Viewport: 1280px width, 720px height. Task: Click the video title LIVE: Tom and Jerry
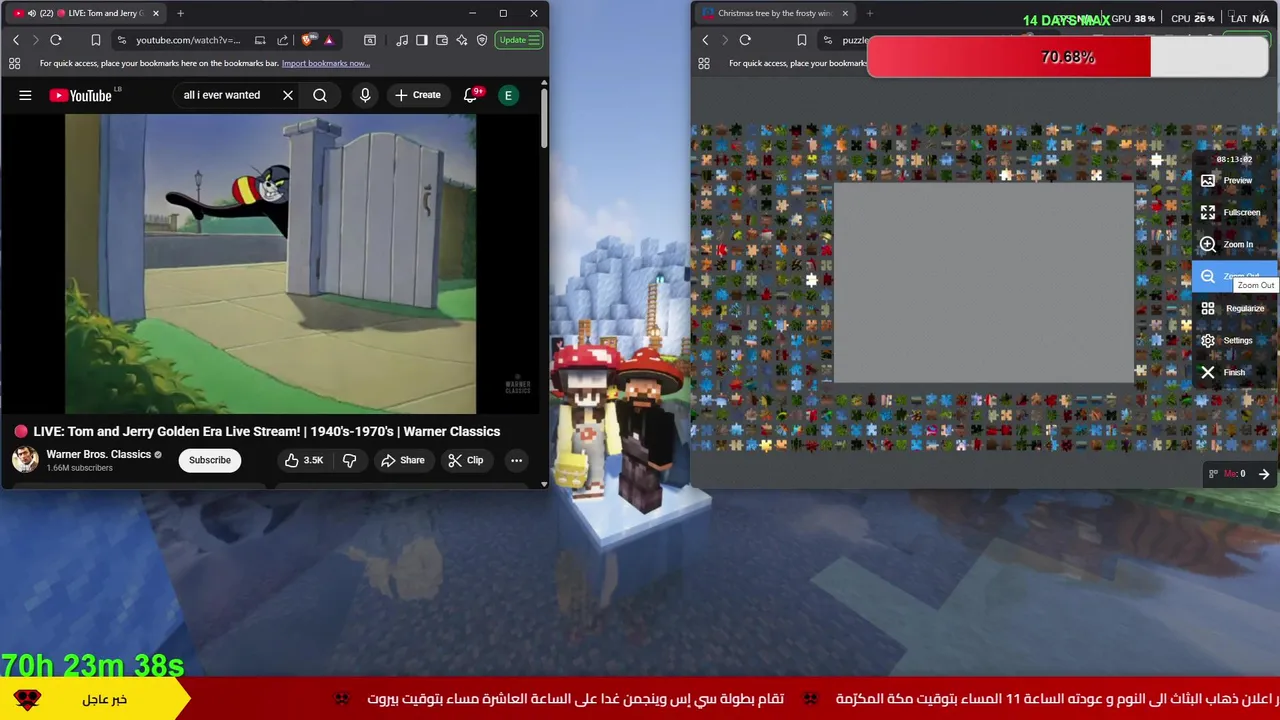(266, 431)
